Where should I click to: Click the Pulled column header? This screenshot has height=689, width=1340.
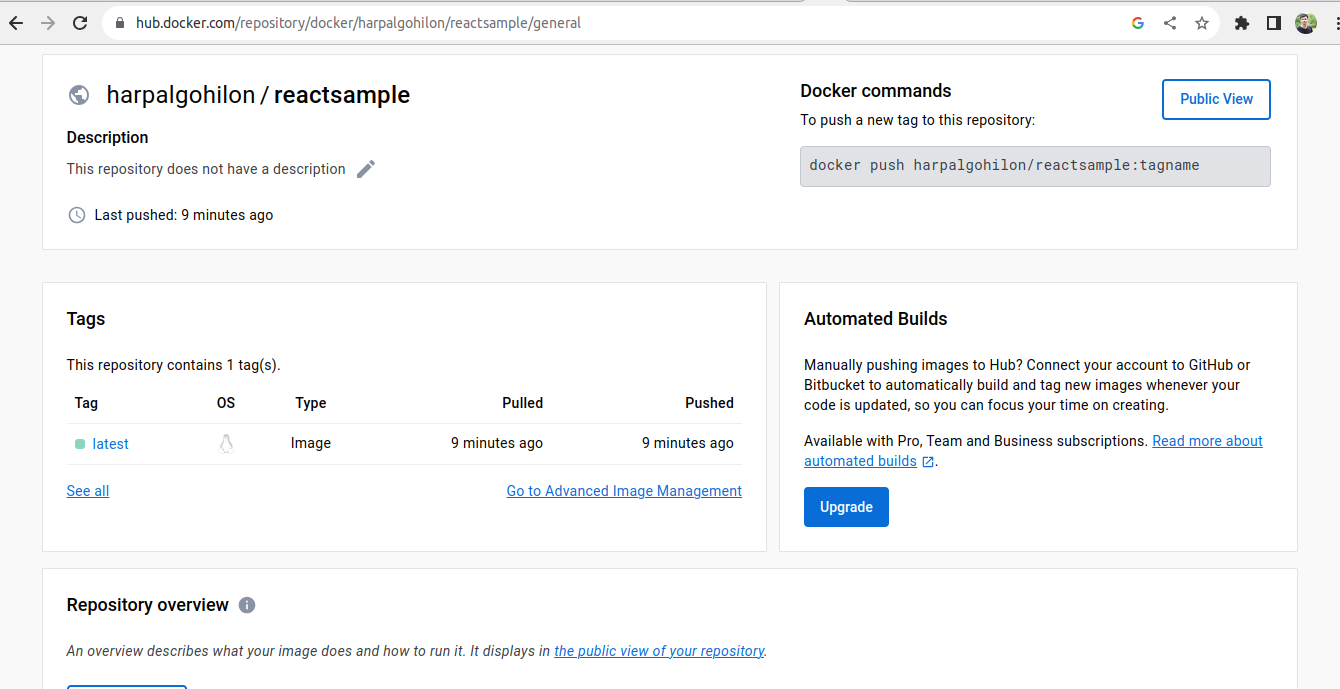[522, 403]
